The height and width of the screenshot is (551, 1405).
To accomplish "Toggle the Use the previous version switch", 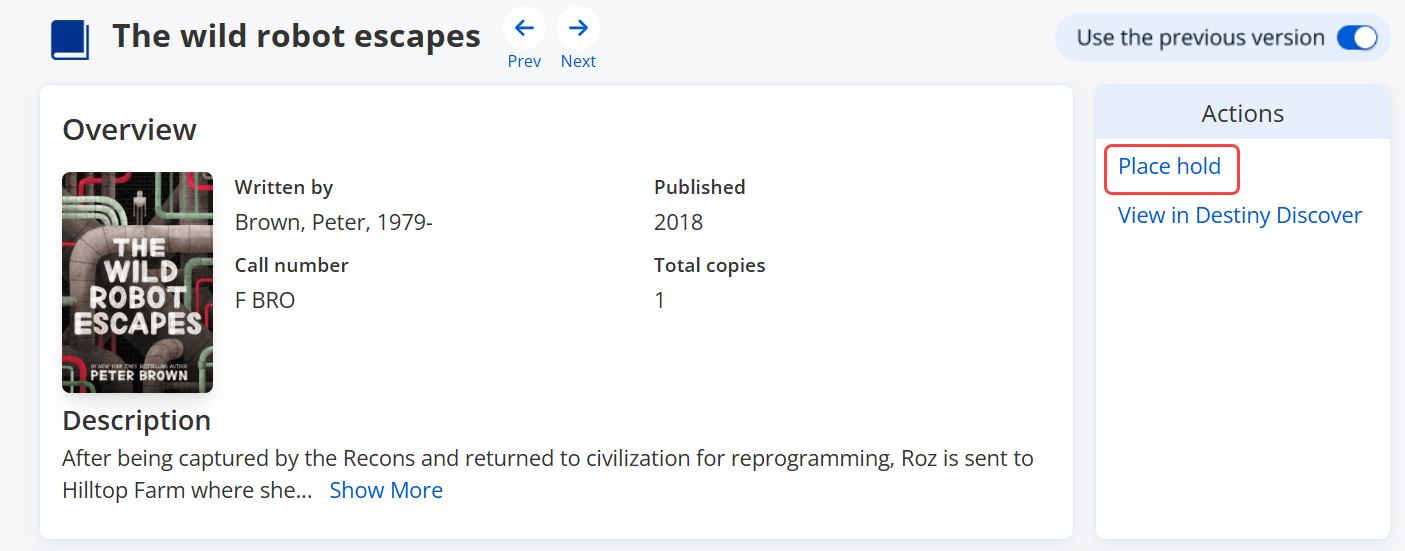I will tap(1357, 38).
